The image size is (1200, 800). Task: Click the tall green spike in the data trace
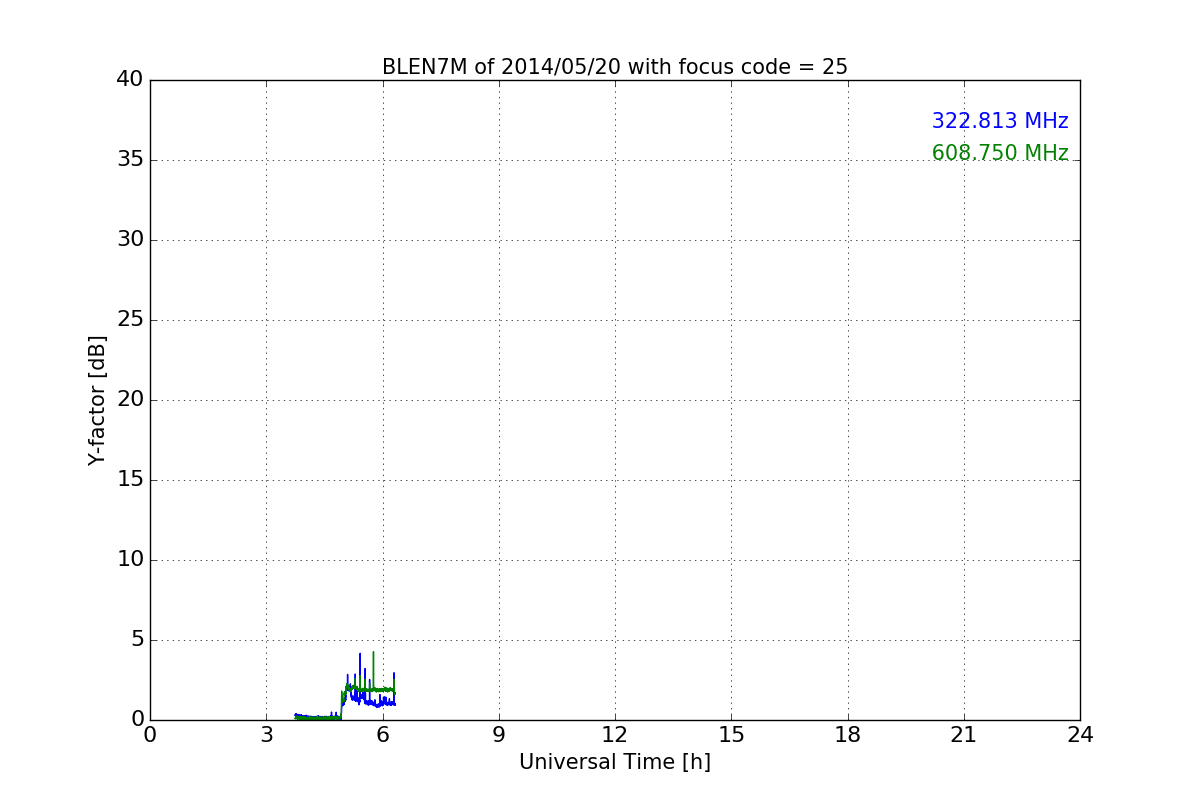click(x=374, y=668)
